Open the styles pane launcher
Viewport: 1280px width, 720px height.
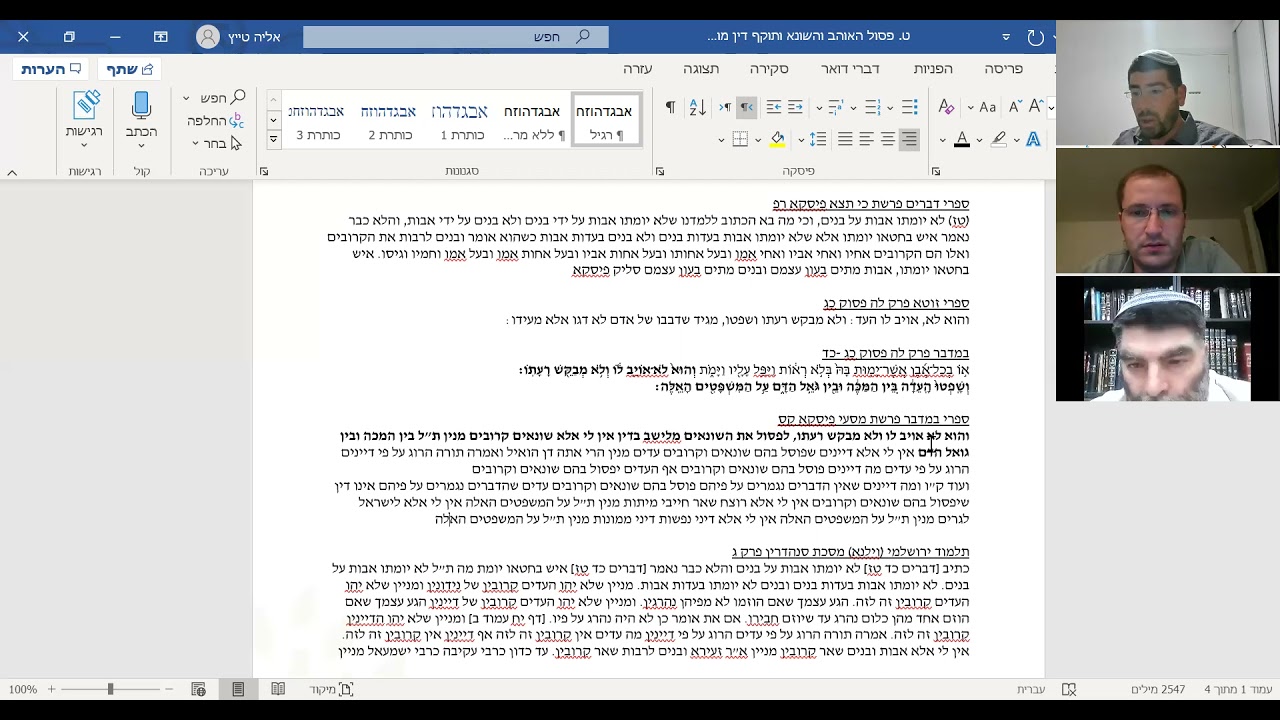[264, 172]
